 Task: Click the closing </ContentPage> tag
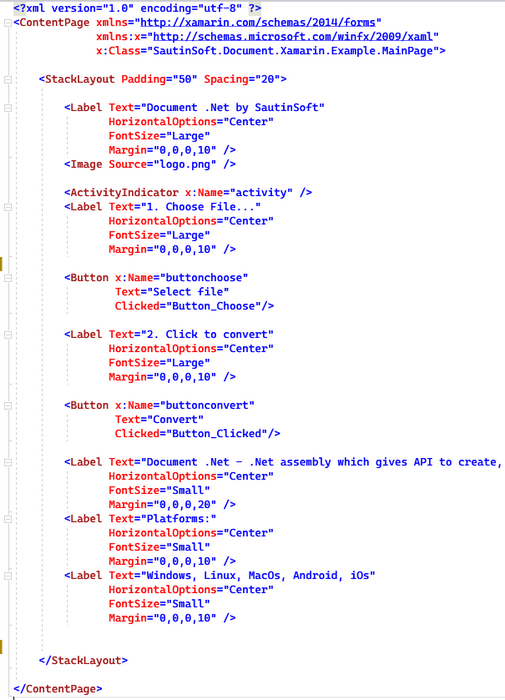click(58, 689)
